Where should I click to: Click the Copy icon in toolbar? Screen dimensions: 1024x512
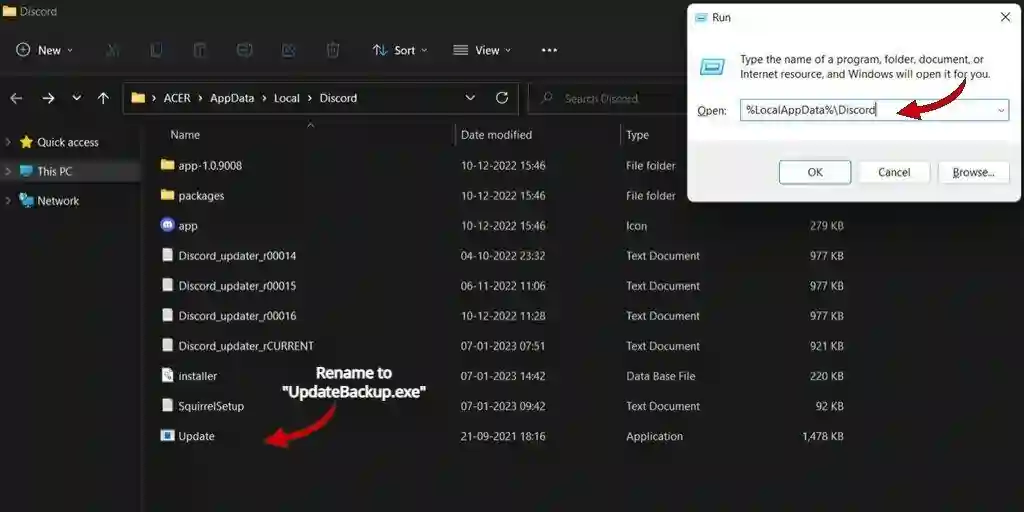(x=156, y=50)
